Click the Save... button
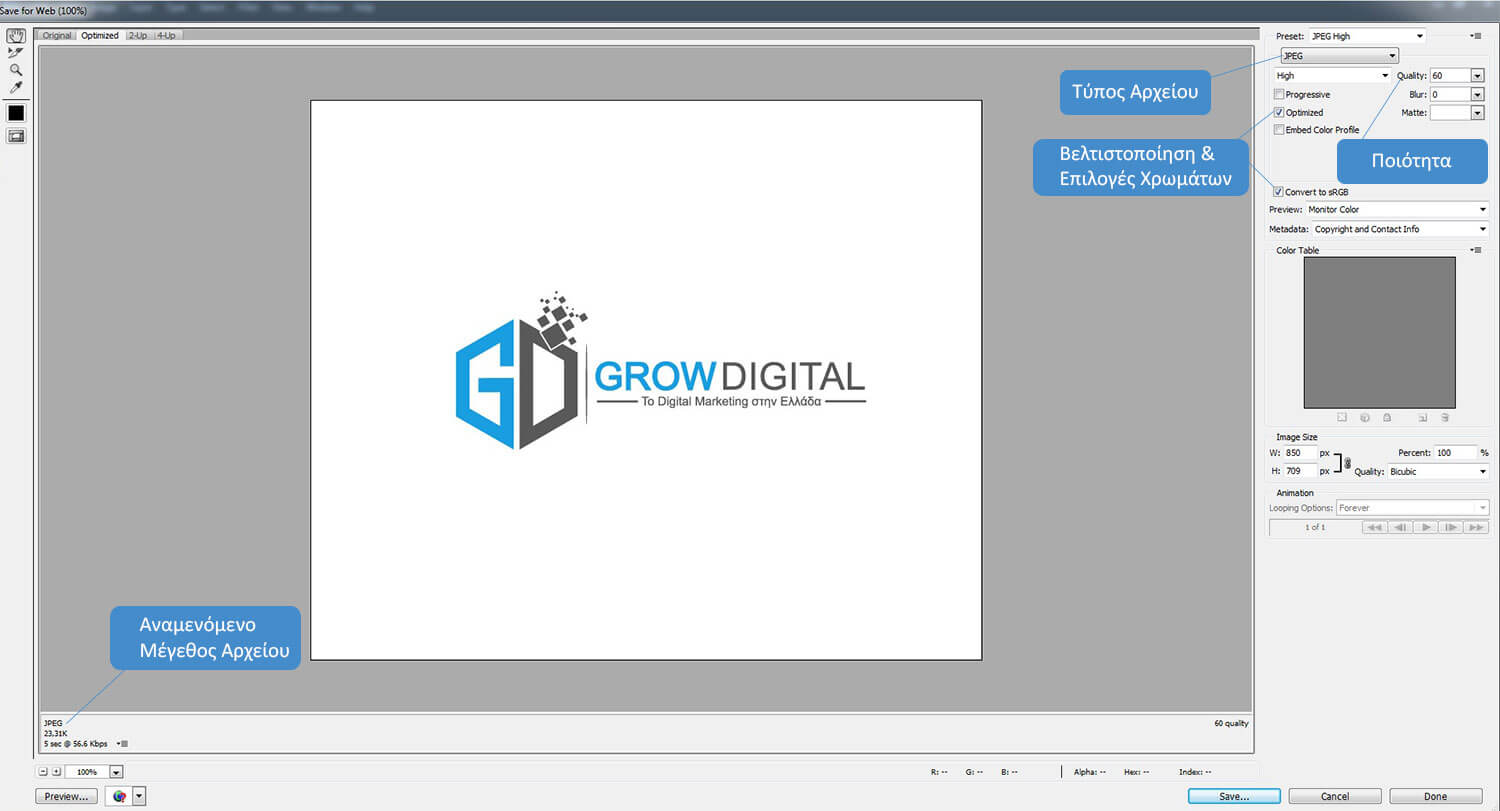The width and height of the screenshot is (1500, 811). click(x=1234, y=797)
